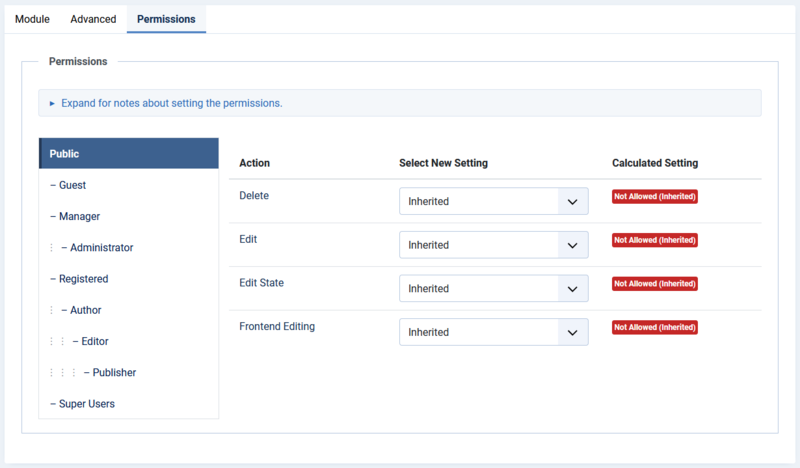
Task: Open the Frontend Editing setting dropdown
Action: [493, 332]
